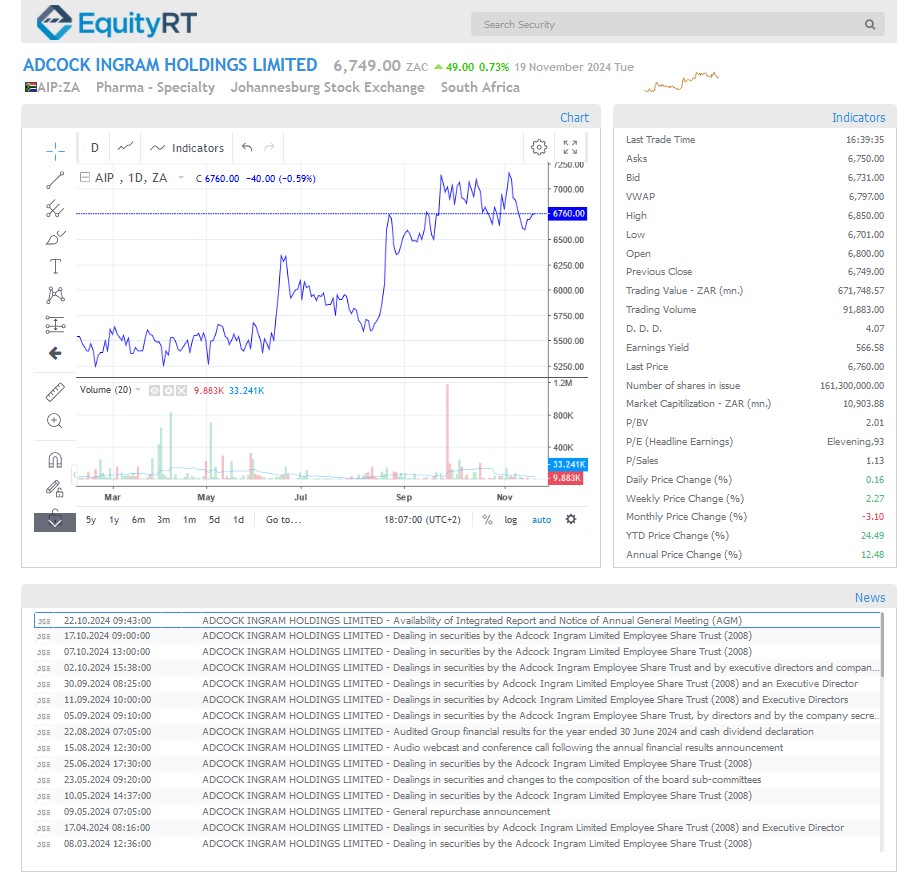Screen dimensions: 913x881
Task: Select the zoom in magnifier tool
Action: point(55,421)
